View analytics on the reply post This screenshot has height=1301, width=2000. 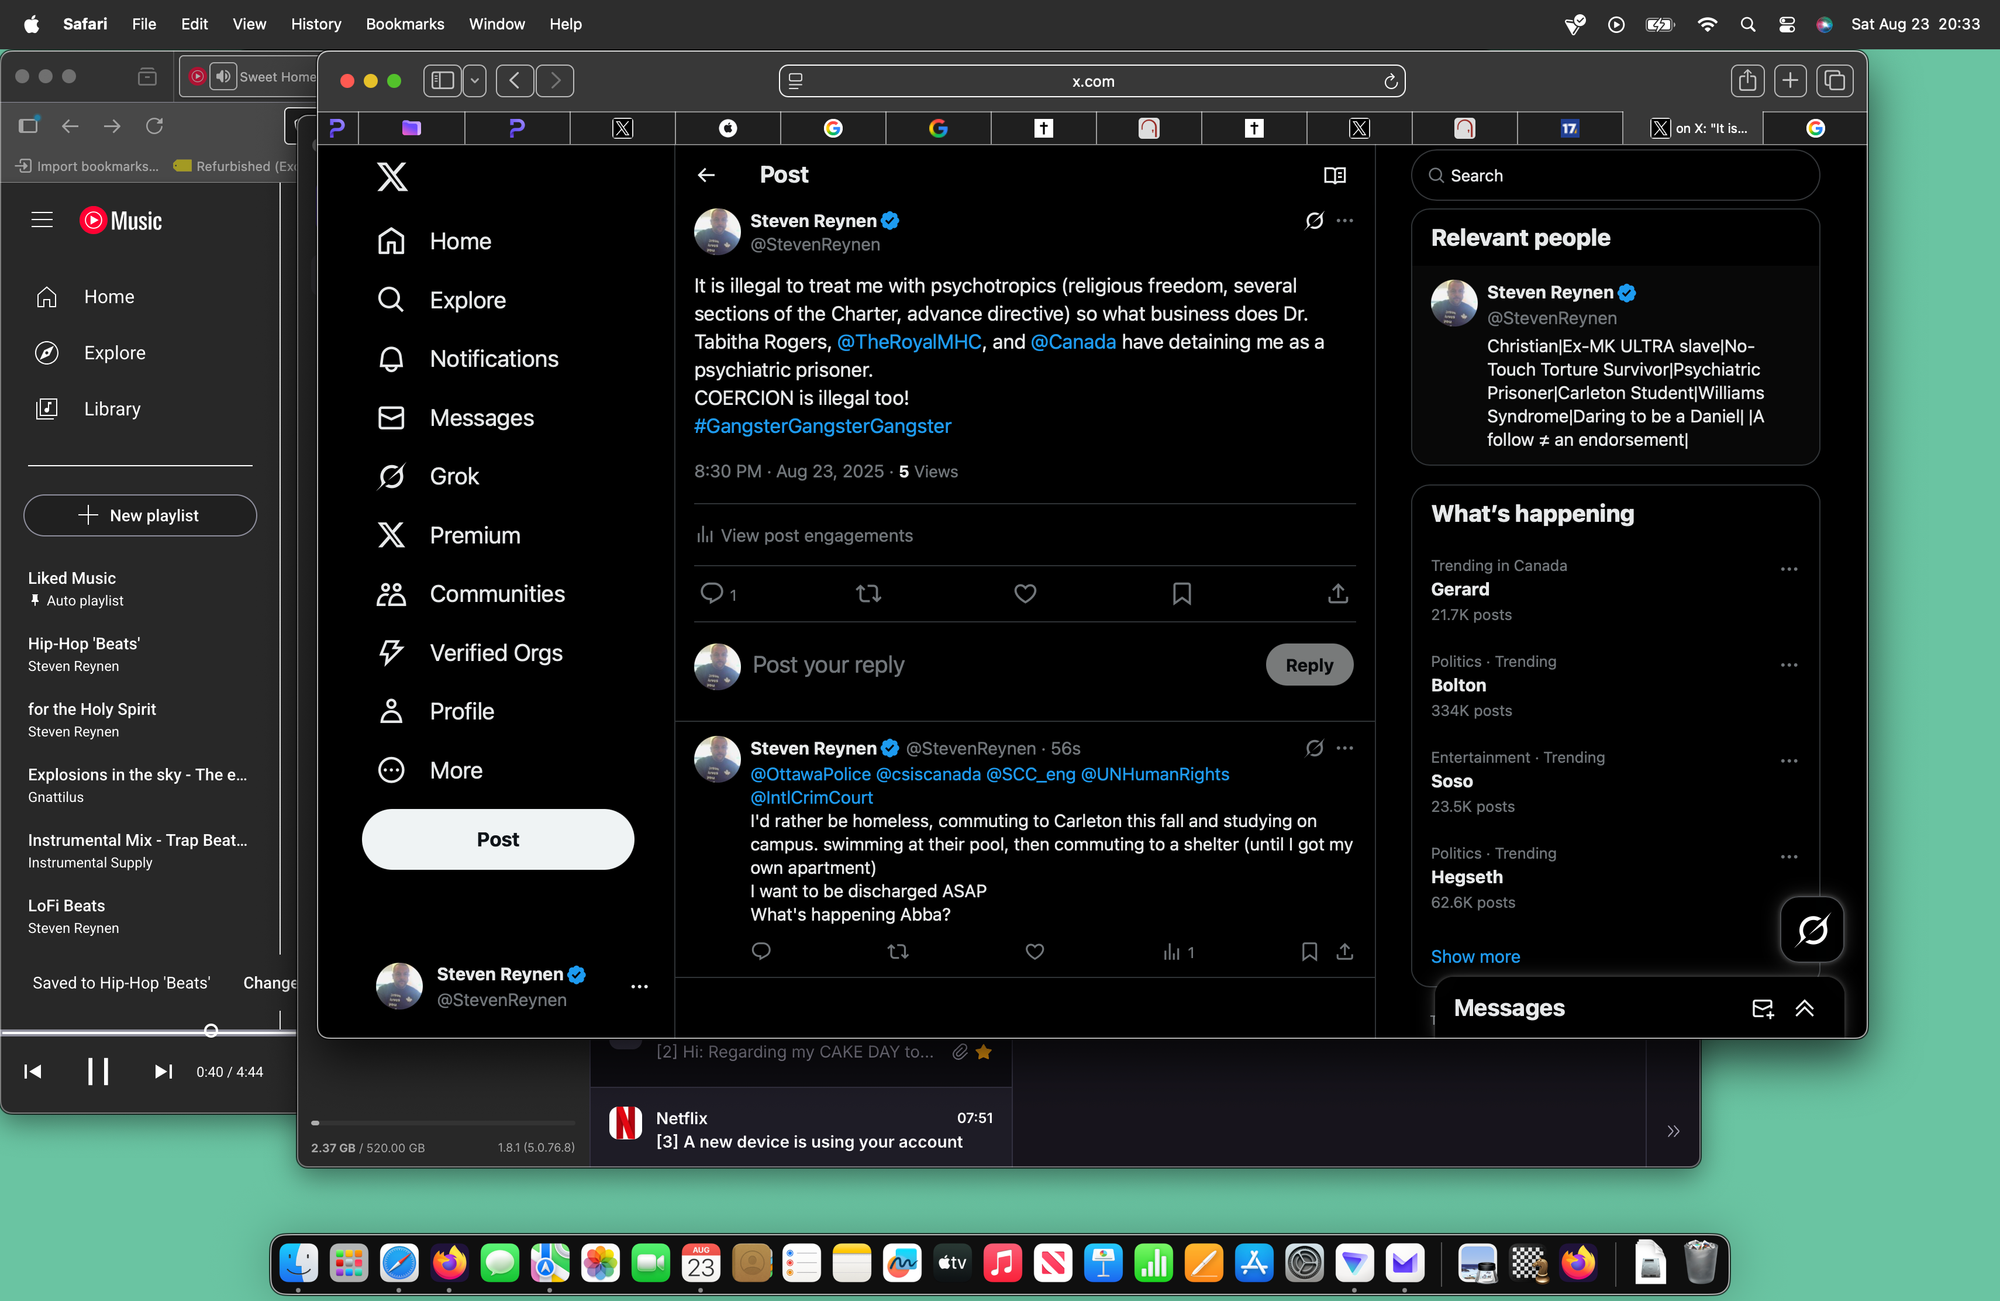click(x=1178, y=952)
